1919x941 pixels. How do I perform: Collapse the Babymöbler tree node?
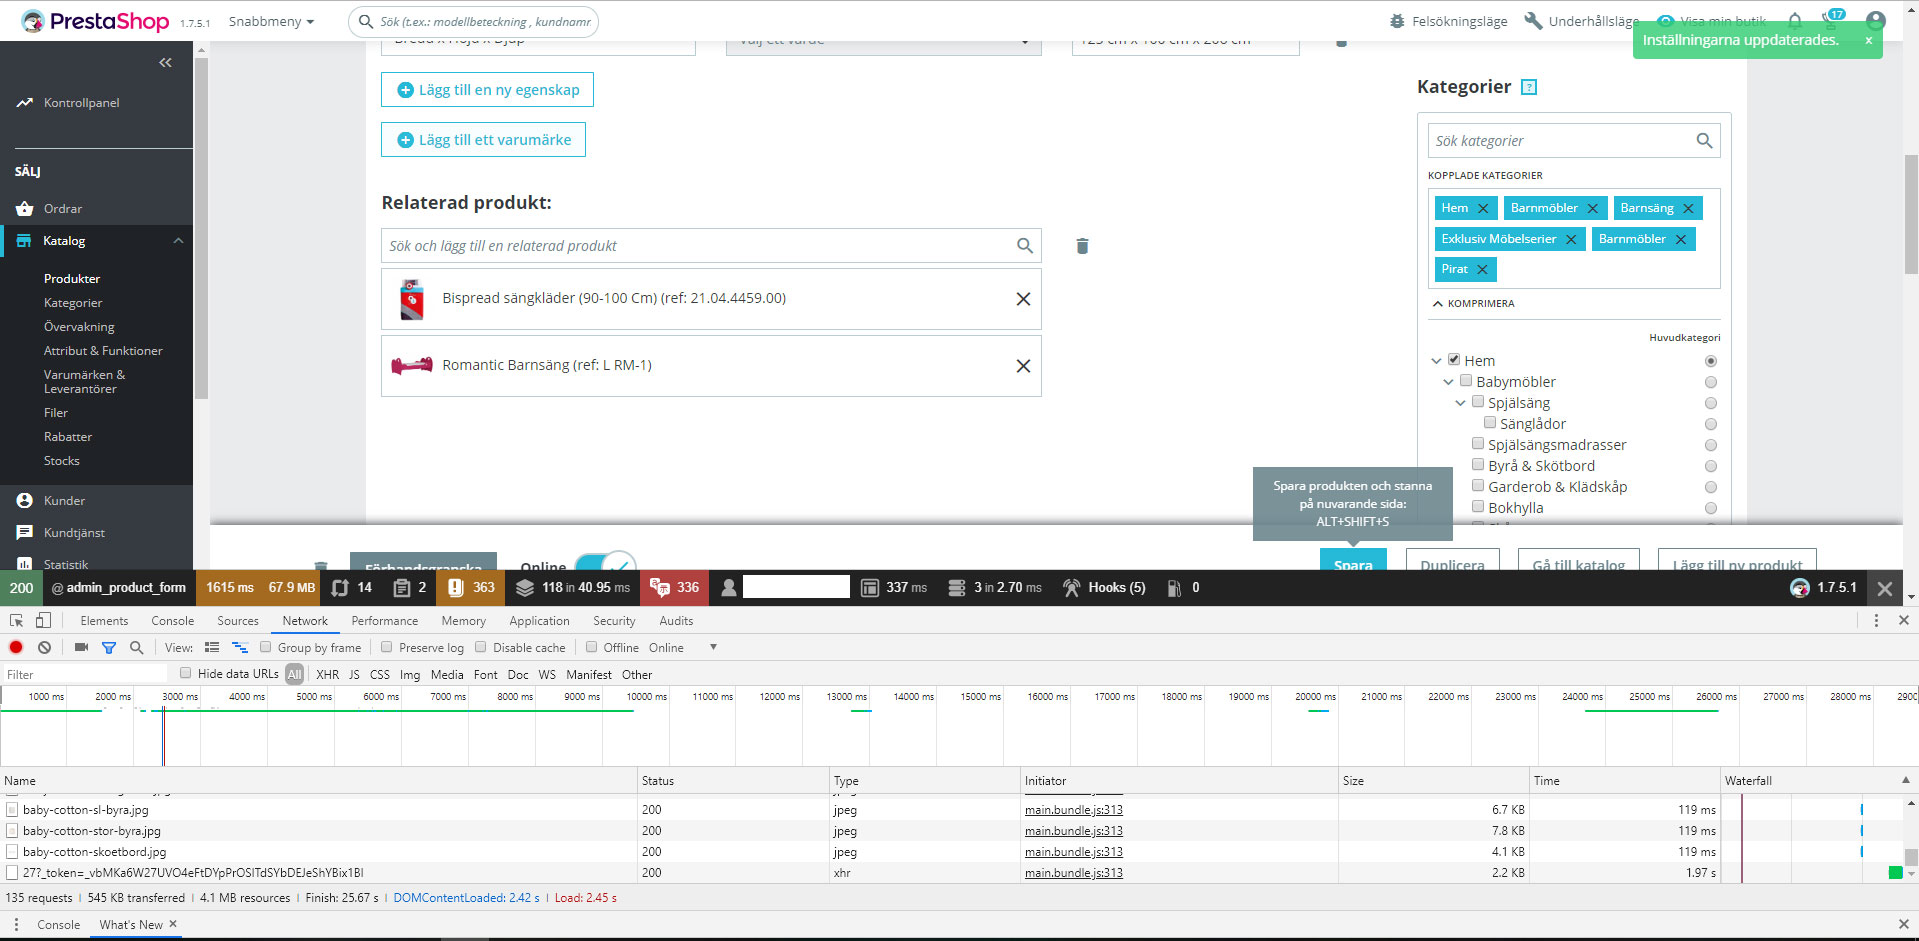pos(1448,382)
